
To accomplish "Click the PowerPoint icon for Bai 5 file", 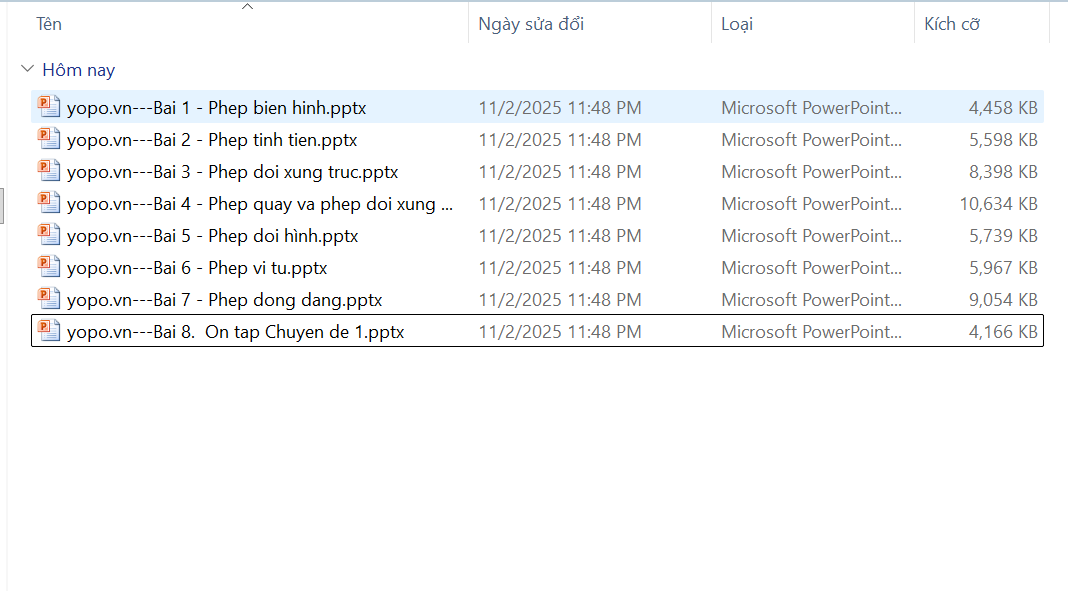I will pos(49,235).
